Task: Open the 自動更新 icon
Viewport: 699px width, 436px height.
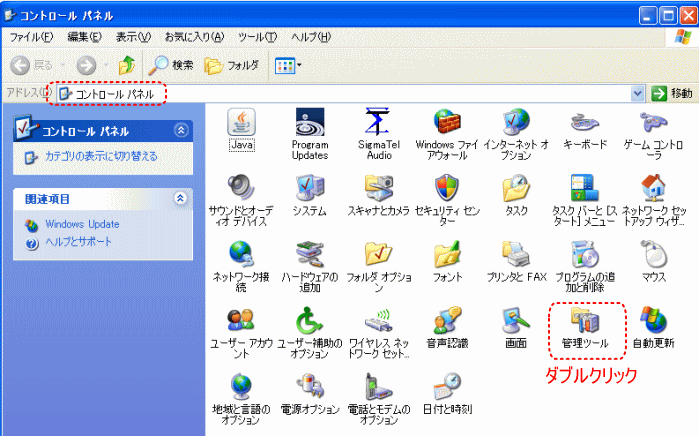Action: point(654,322)
